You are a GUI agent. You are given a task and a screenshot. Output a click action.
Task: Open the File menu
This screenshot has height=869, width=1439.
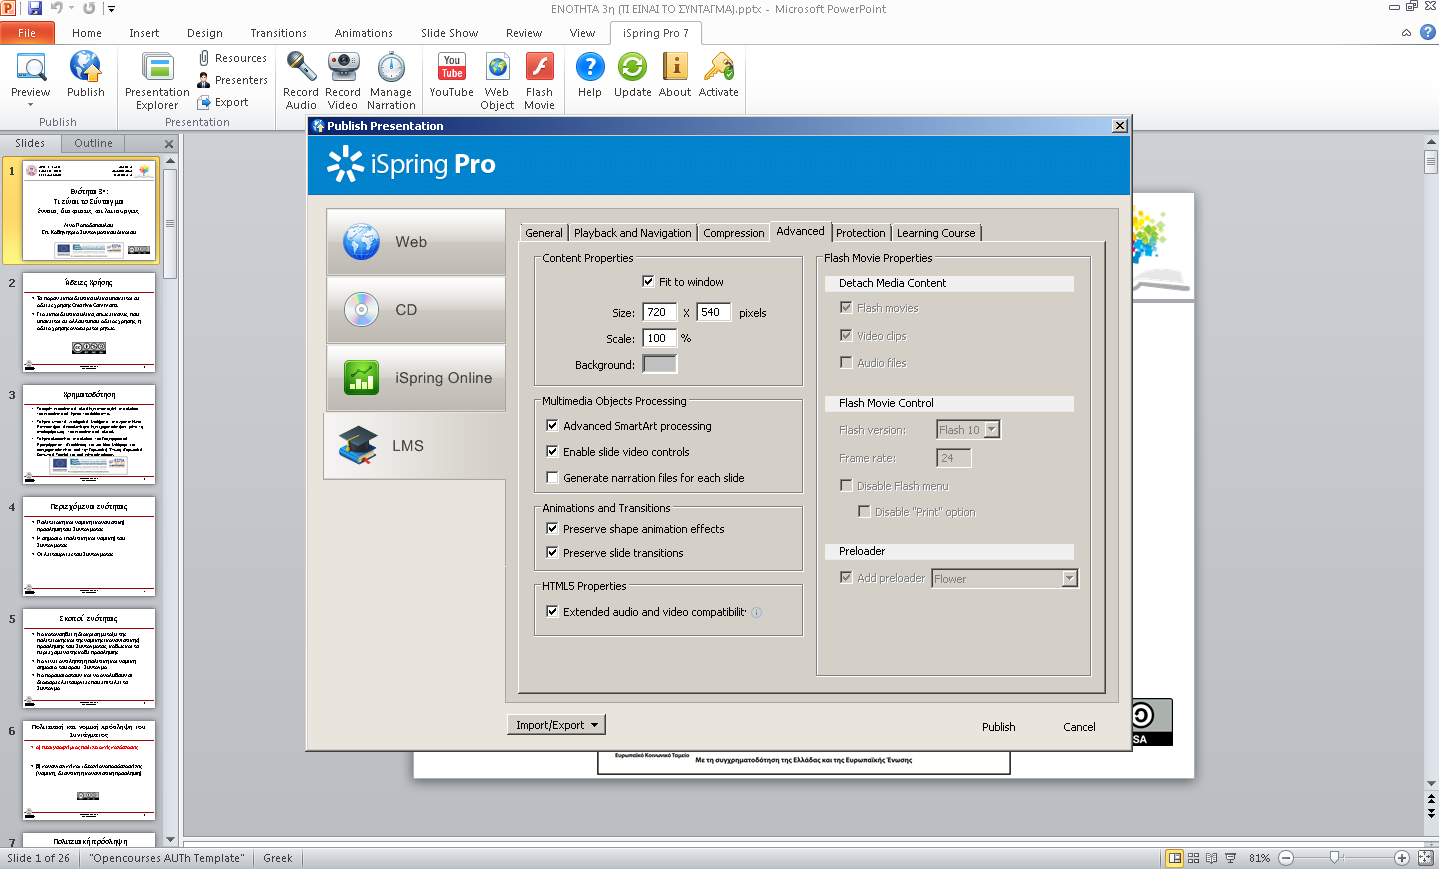tap(27, 33)
